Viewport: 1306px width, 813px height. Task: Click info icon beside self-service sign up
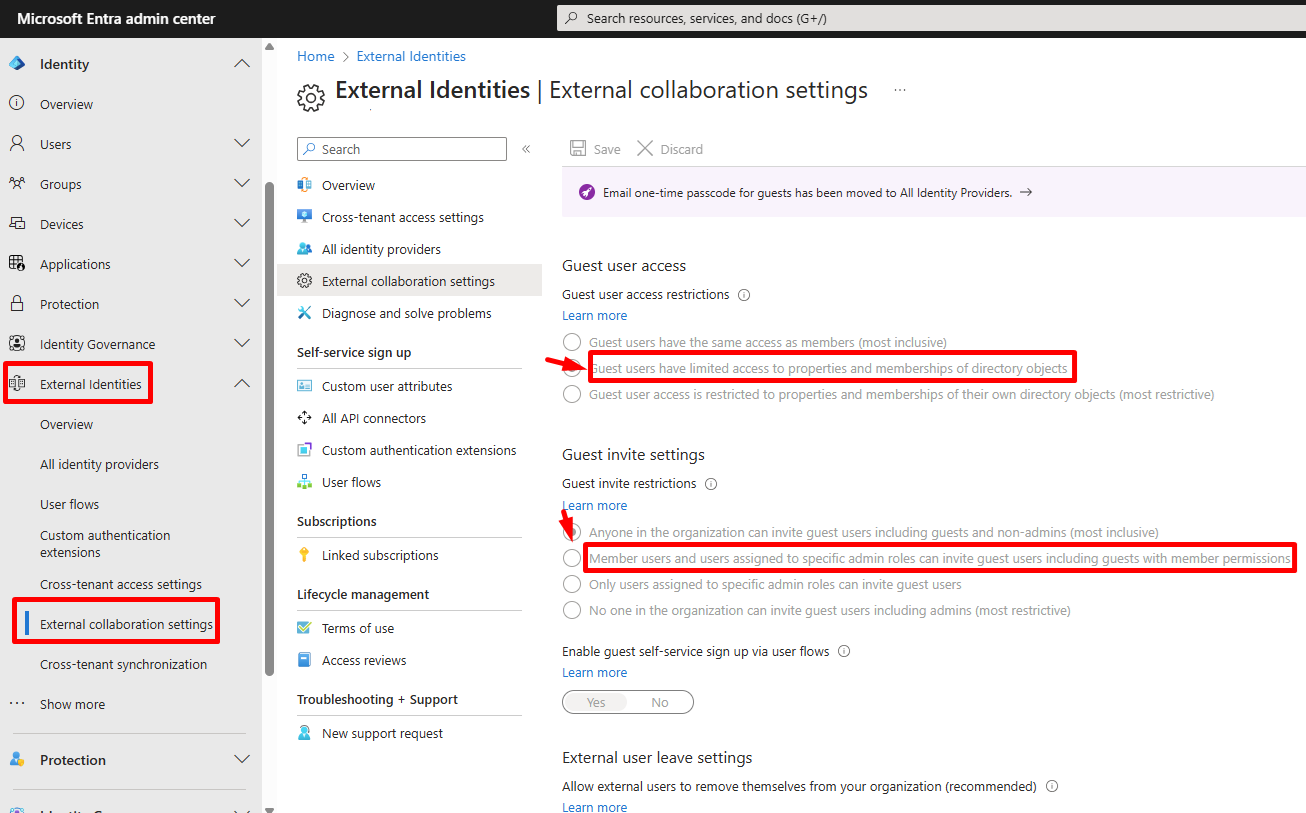(844, 651)
